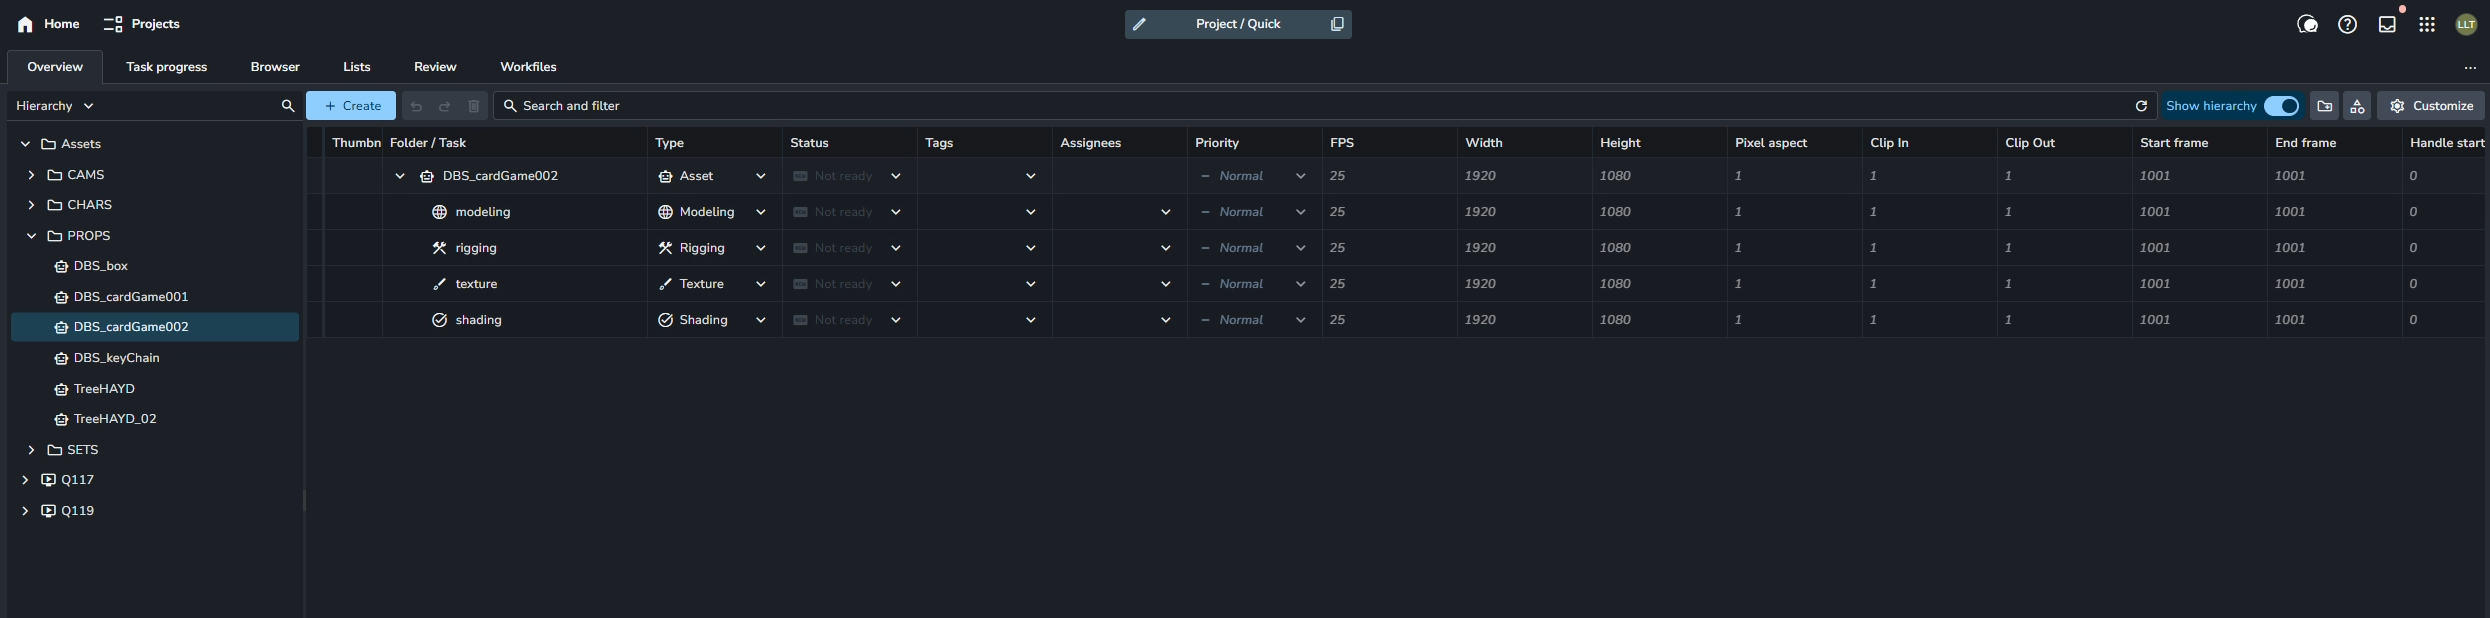Open Tags dropdown for DBS_cardGame002 row
The width and height of the screenshot is (2490, 618).
coord(1030,176)
